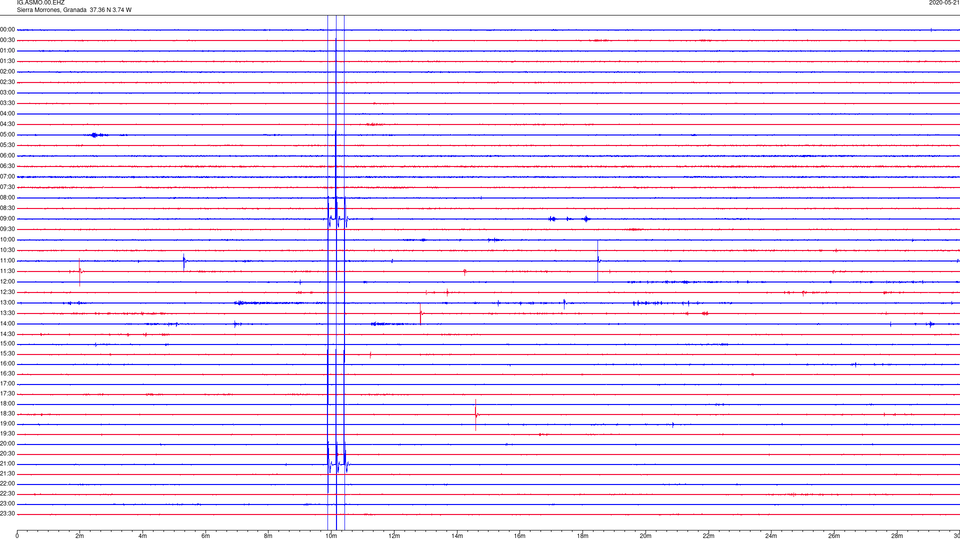
Task: Click the 2m tick label on time axis
Action: click(80, 536)
